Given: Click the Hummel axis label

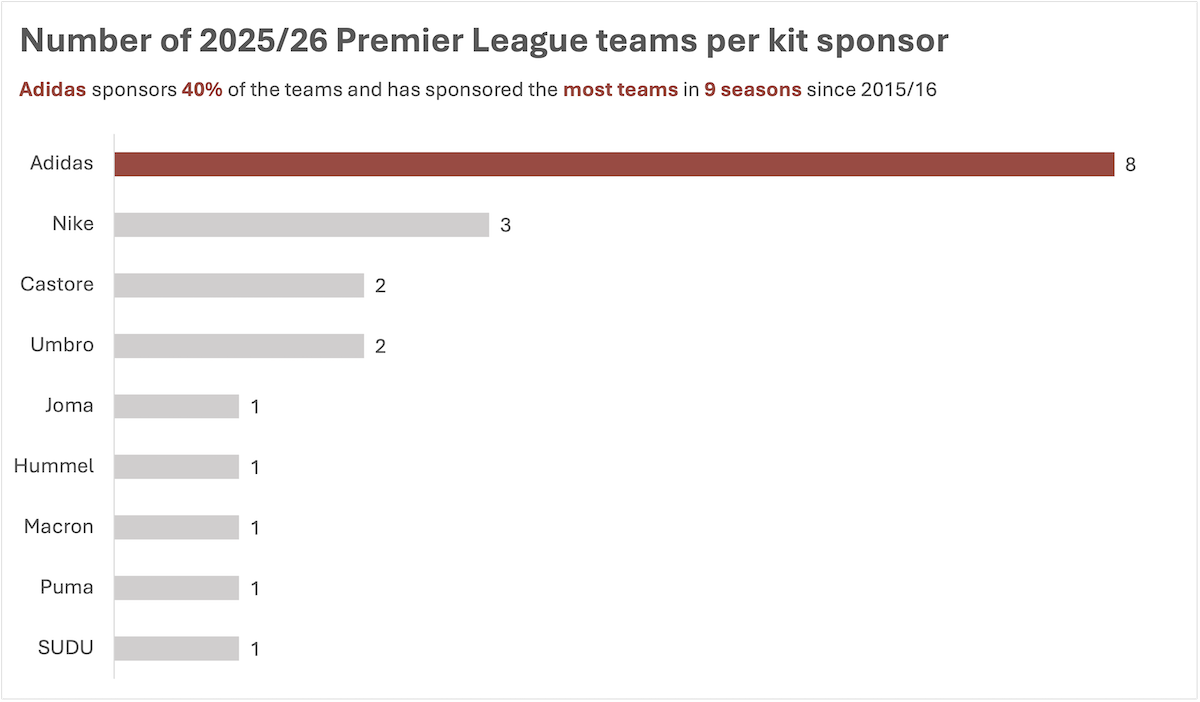Looking at the screenshot, I should click(x=55, y=466).
